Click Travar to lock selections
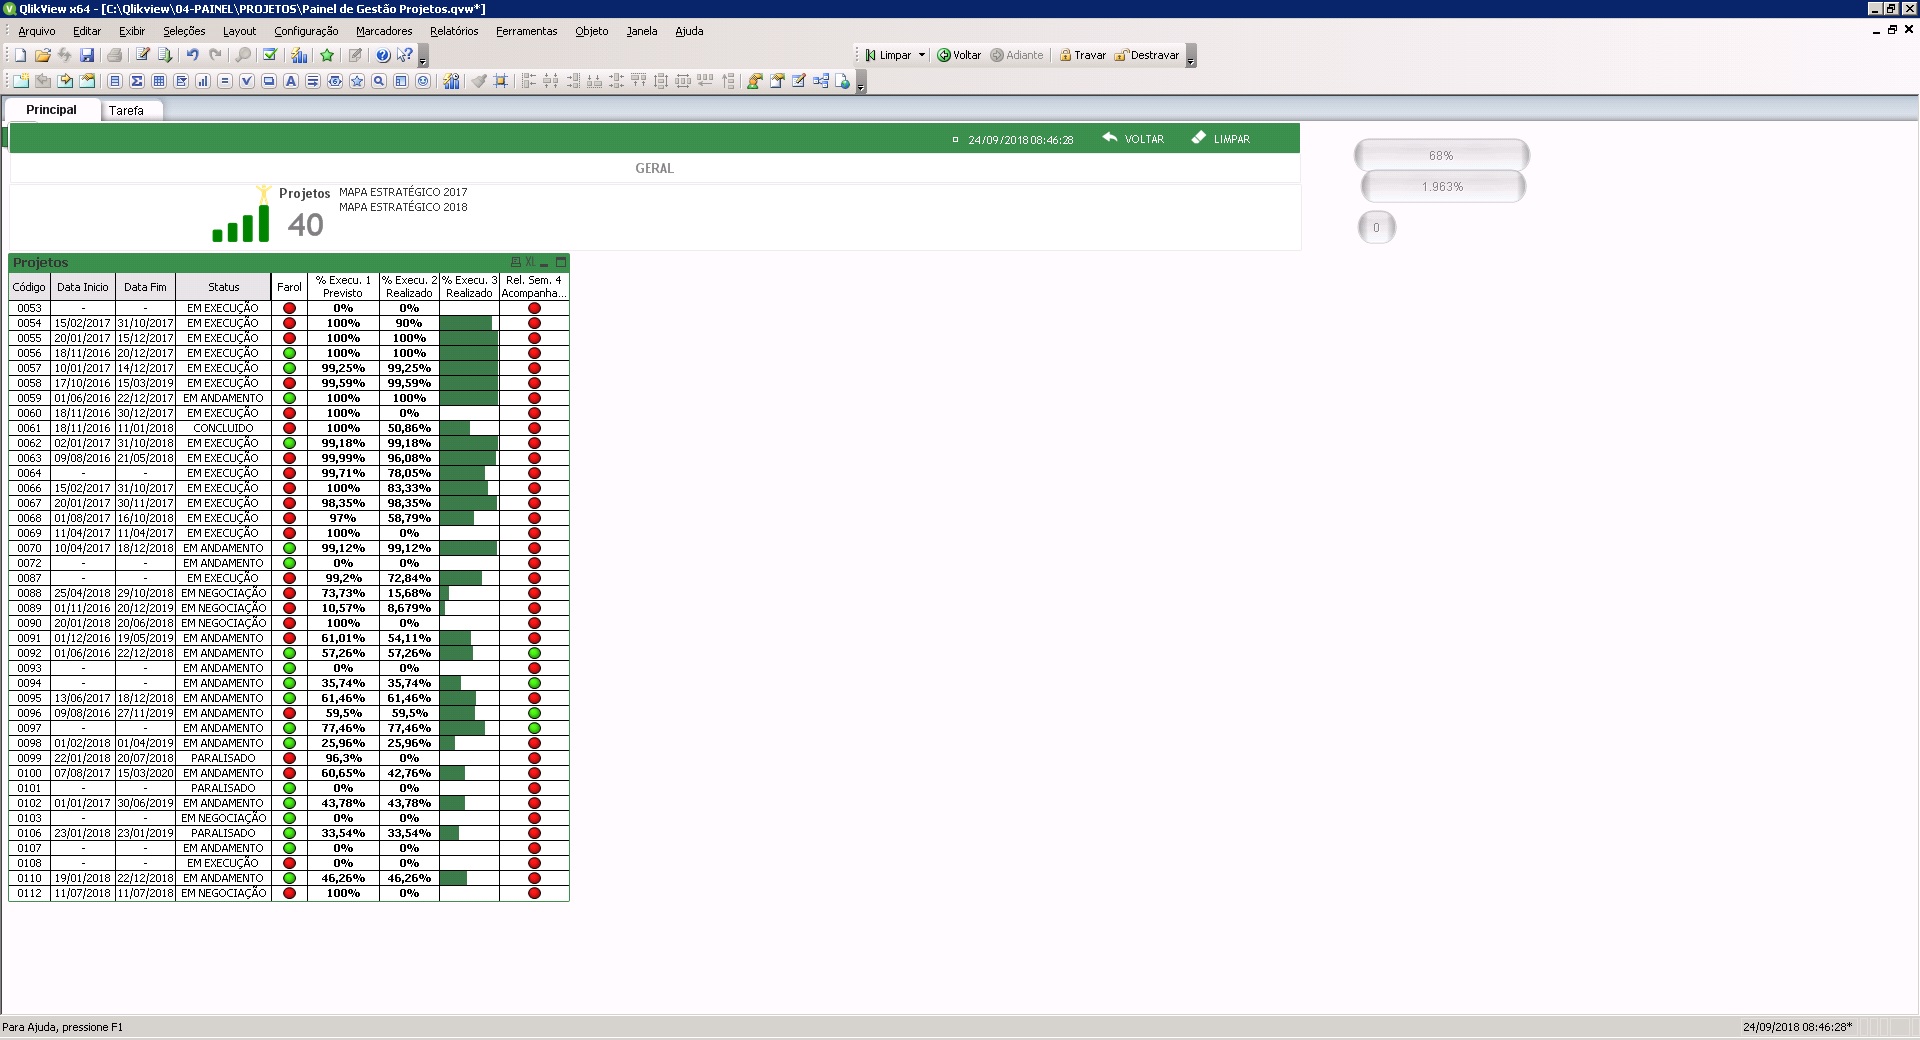 1083,55
